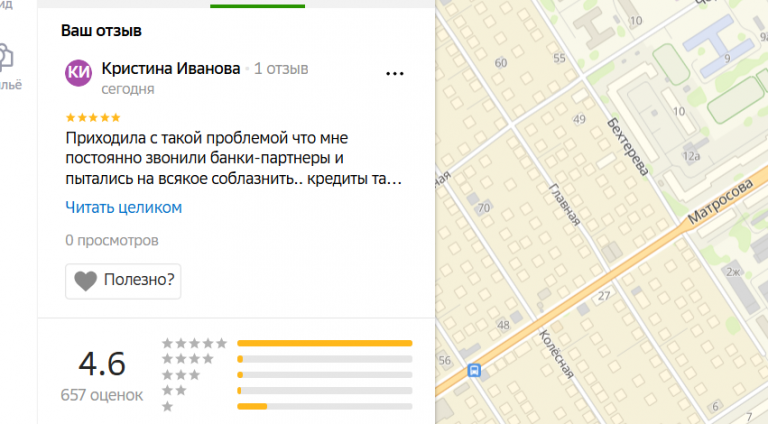Click building 12а on the map
This screenshot has width=768, height=424.
691,156
